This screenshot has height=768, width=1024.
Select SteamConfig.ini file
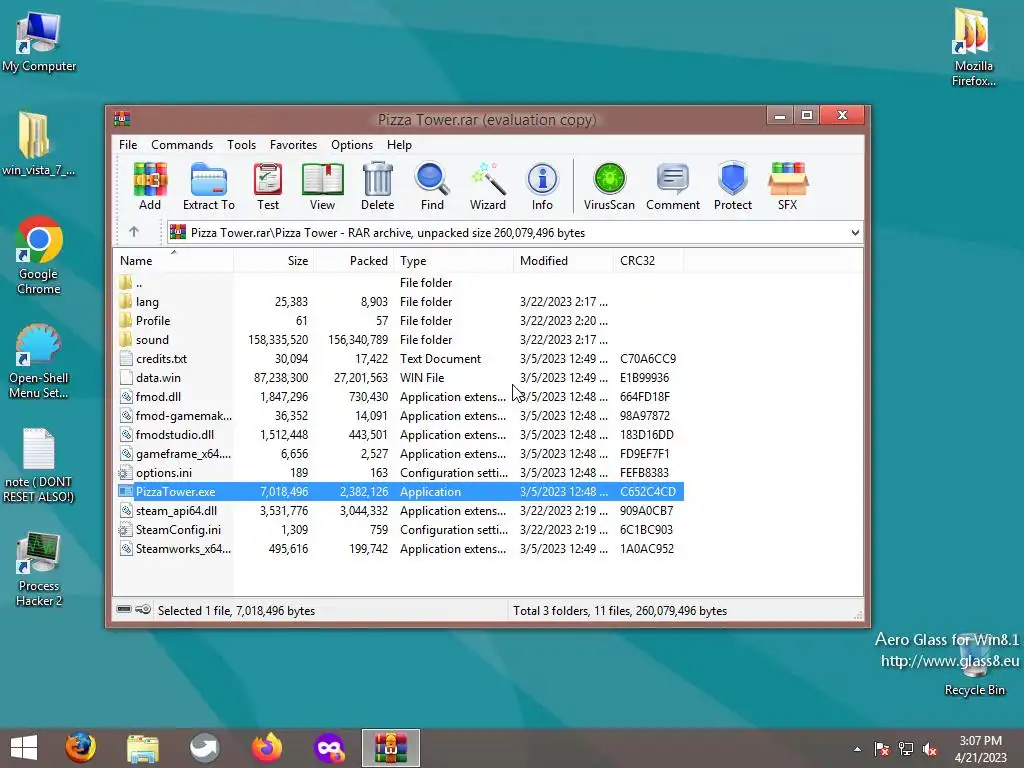click(400, 530)
